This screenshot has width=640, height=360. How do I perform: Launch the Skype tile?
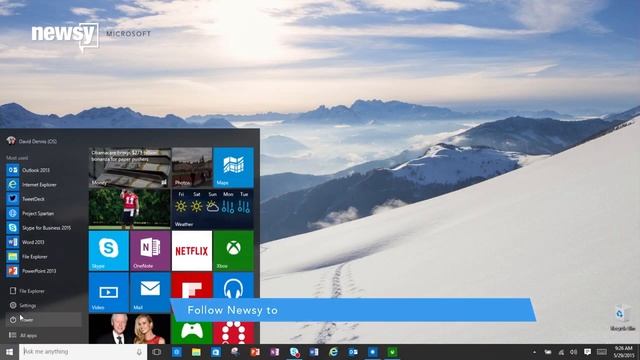[109, 251]
